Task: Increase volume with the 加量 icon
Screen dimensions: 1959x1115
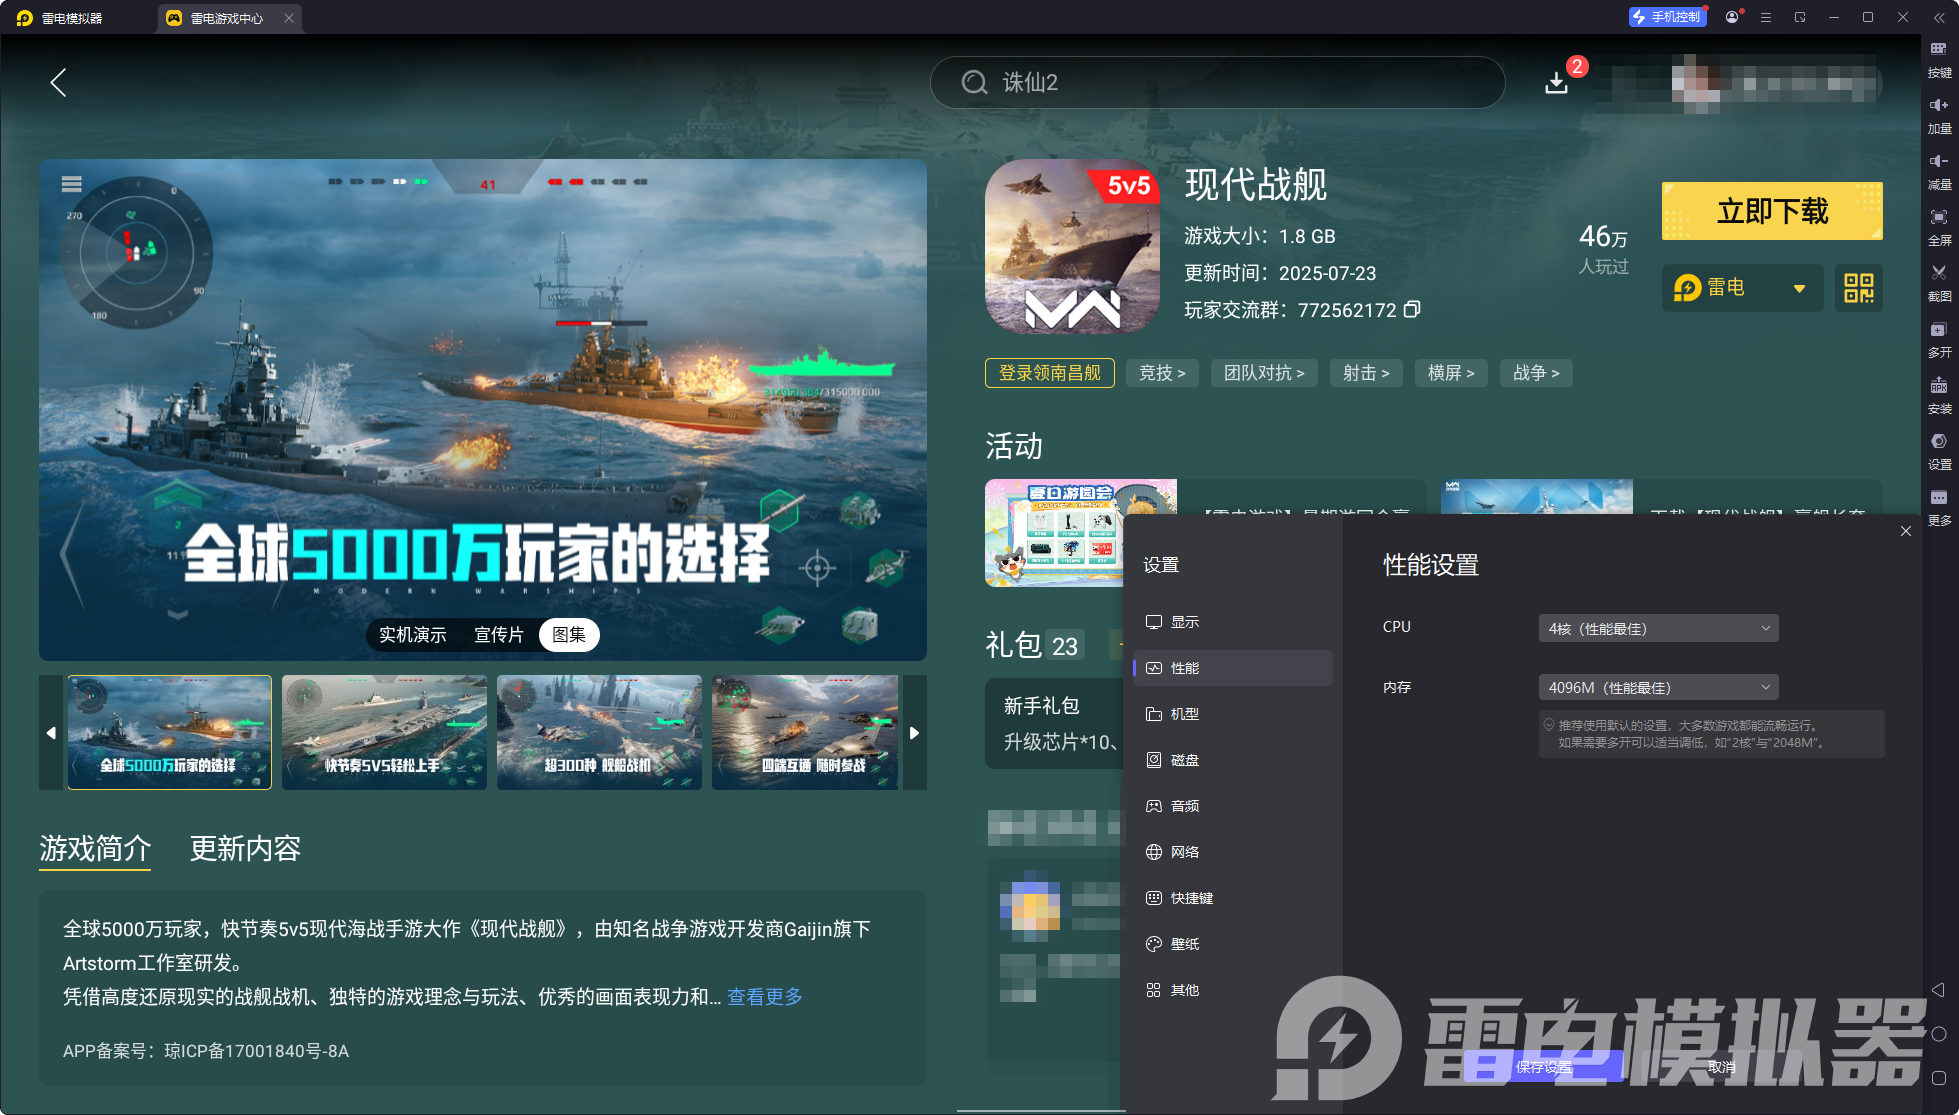Action: [1939, 116]
